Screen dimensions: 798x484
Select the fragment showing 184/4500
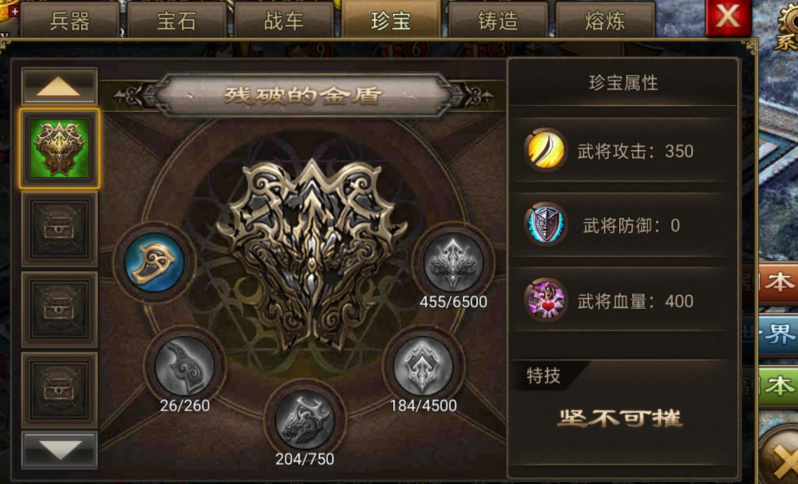[x=423, y=366]
